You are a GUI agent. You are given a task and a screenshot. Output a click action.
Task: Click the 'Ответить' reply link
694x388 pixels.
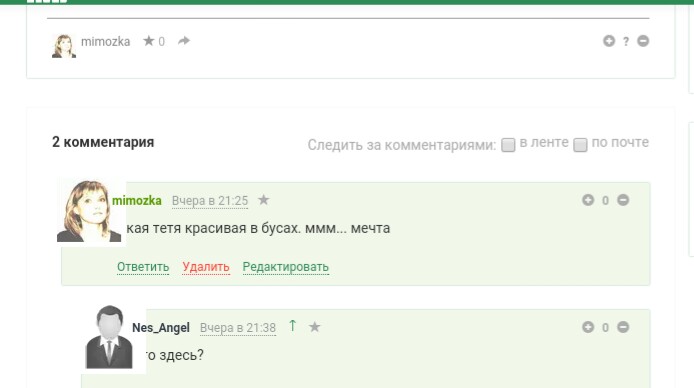(x=143, y=267)
